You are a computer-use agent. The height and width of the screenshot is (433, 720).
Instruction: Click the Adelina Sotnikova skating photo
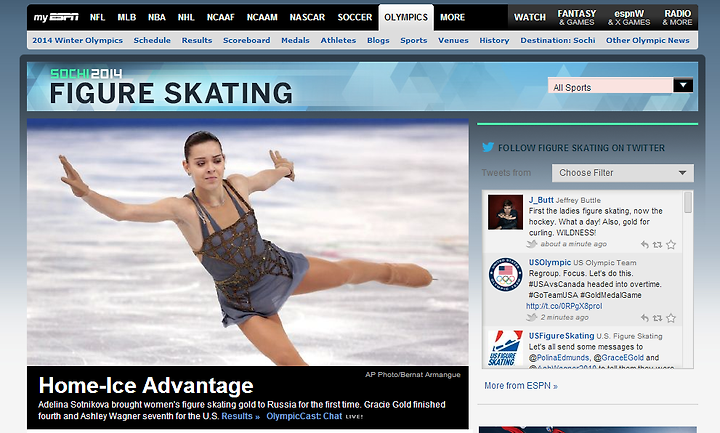point(248,242)
